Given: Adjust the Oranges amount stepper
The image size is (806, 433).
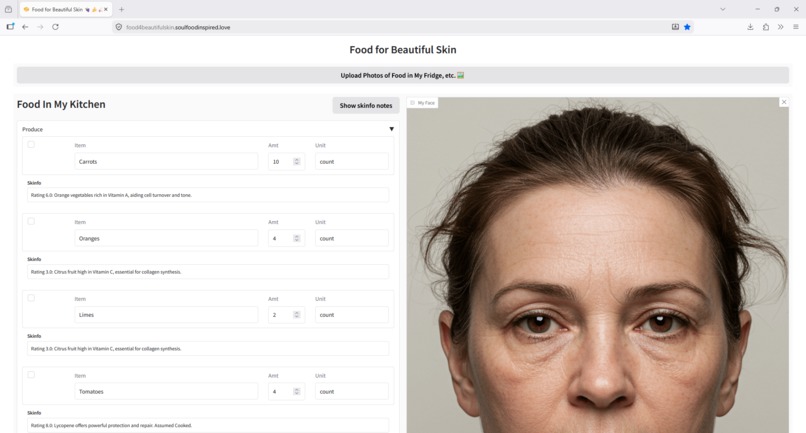Looking at the screenshot, I should [x=297, y=238].
